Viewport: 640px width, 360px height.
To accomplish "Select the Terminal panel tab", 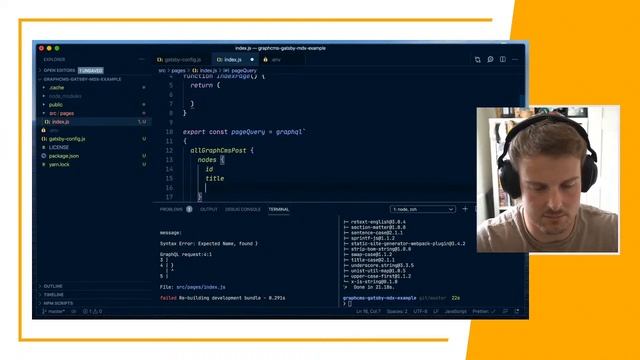I will click(279, 209).
